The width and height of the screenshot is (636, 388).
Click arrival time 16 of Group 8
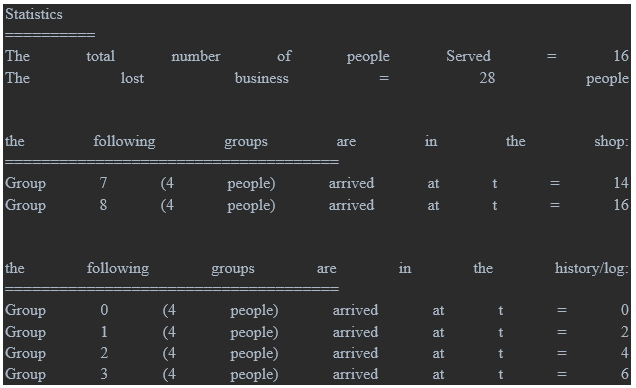point(621,205)
